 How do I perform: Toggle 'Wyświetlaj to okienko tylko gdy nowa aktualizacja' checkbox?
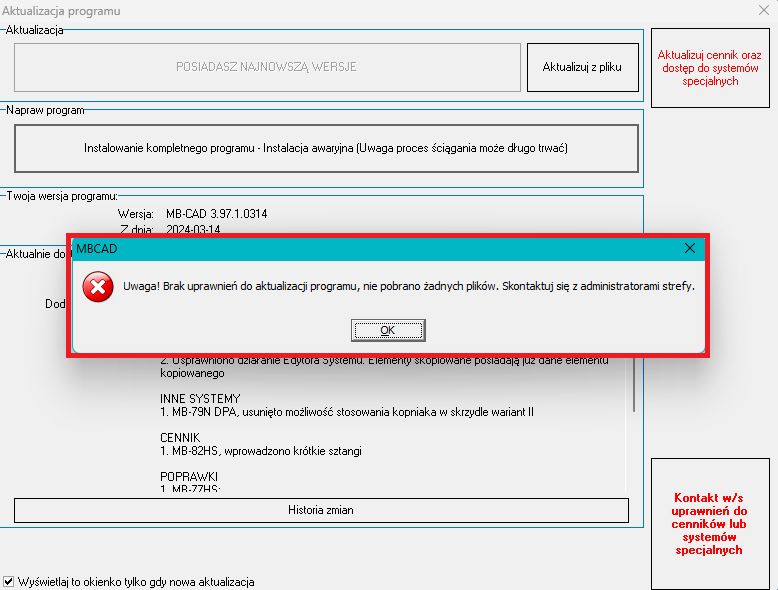[x=10, y=581]
